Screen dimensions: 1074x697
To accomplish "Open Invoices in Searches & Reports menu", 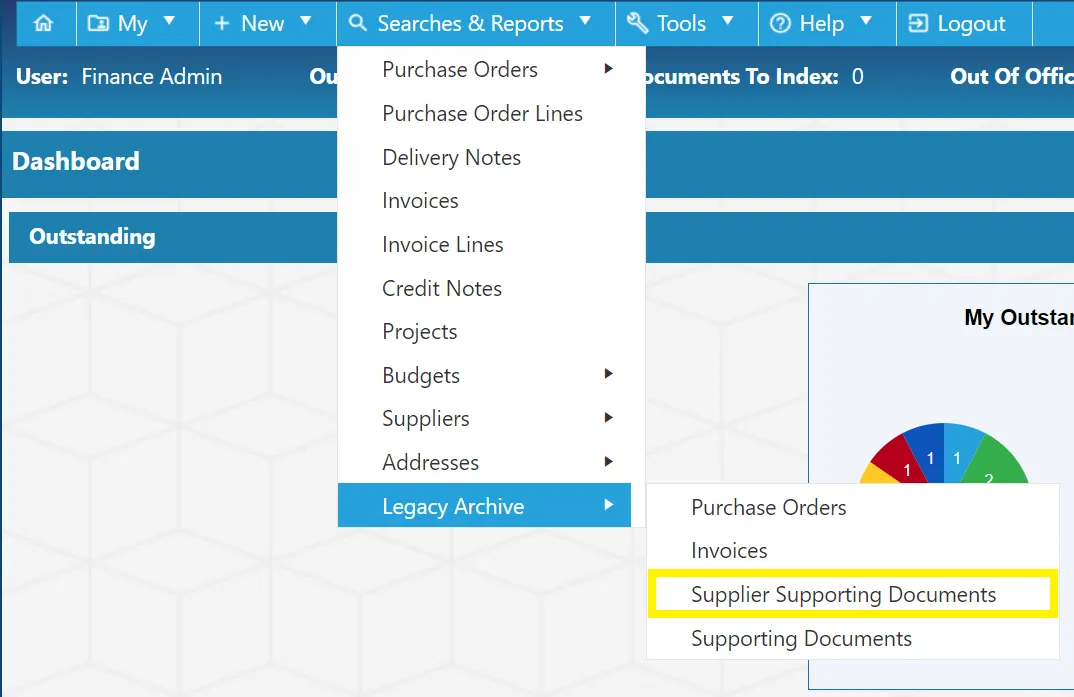I will pyautogui.click(x=484, y=201).
